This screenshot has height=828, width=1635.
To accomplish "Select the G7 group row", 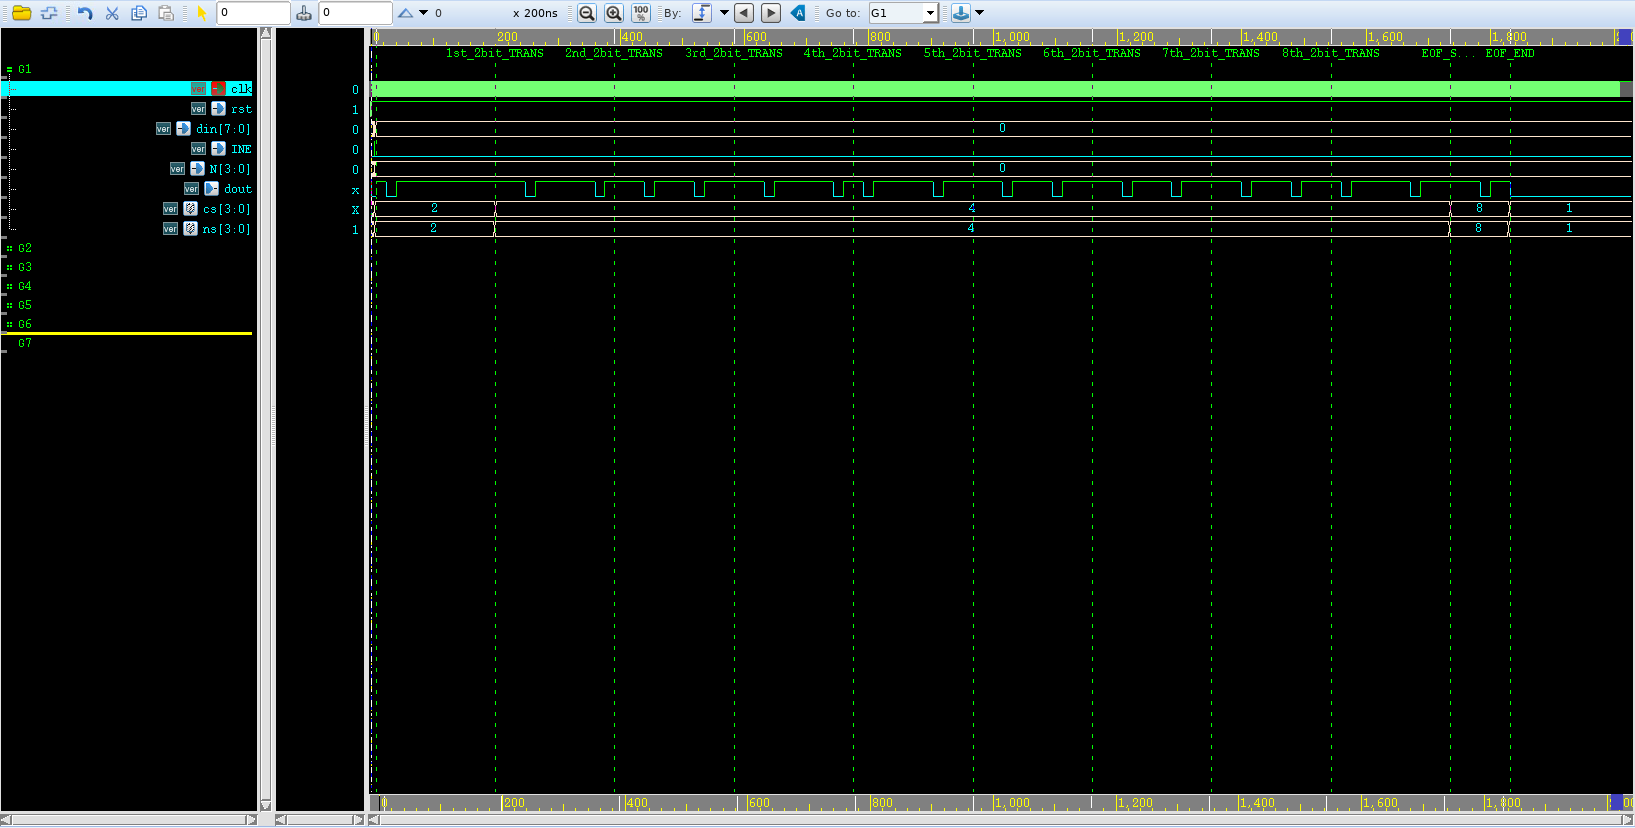I will pos(25,343).
